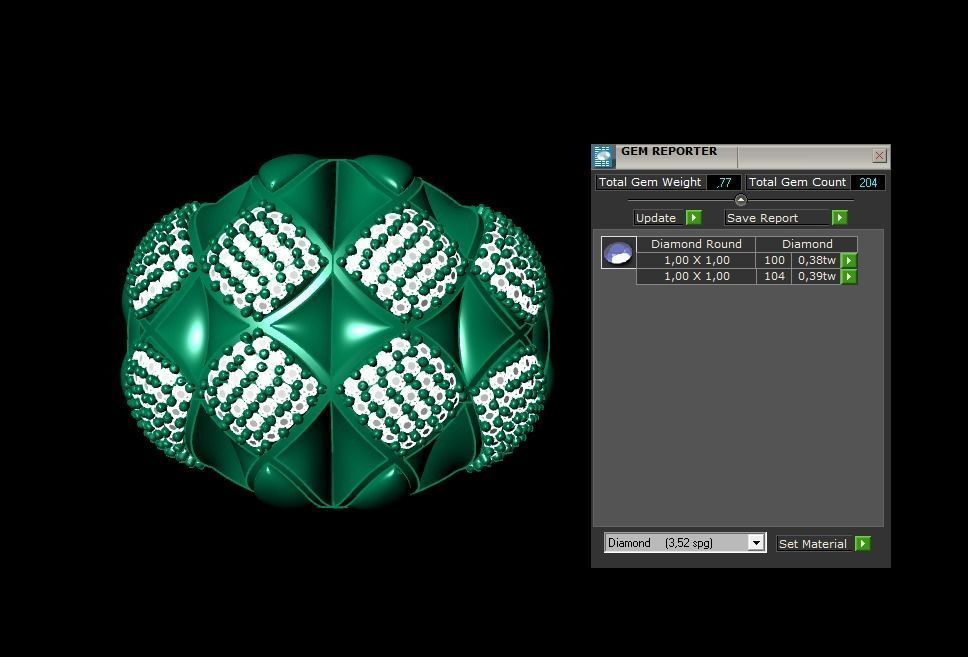Image resolution: width=968 pixels, height=657 pixels.
Task: Click the green arrow next to Set Material
Action: [862, 543]
